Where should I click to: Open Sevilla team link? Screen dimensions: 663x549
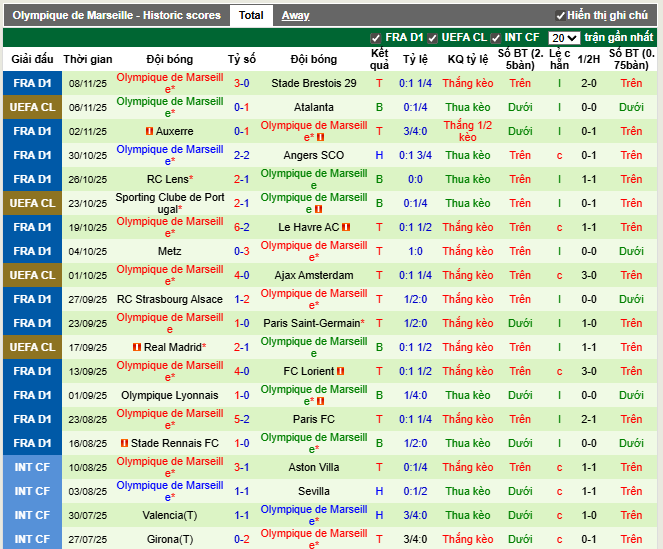pos(314,491)
